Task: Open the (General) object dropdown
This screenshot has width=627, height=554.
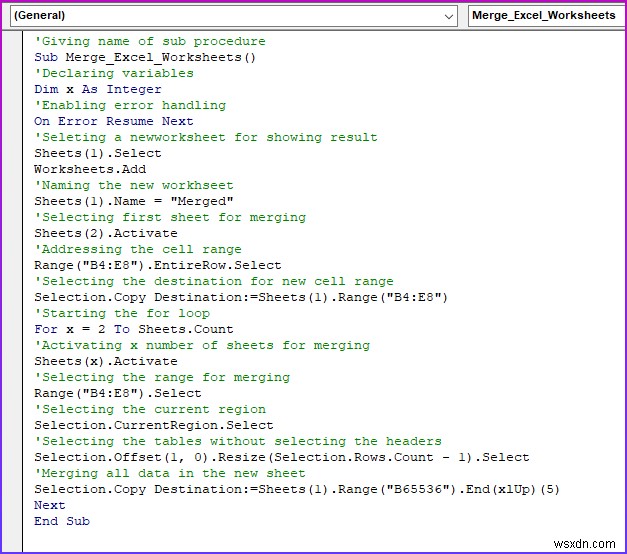Action: pos(234,16)
